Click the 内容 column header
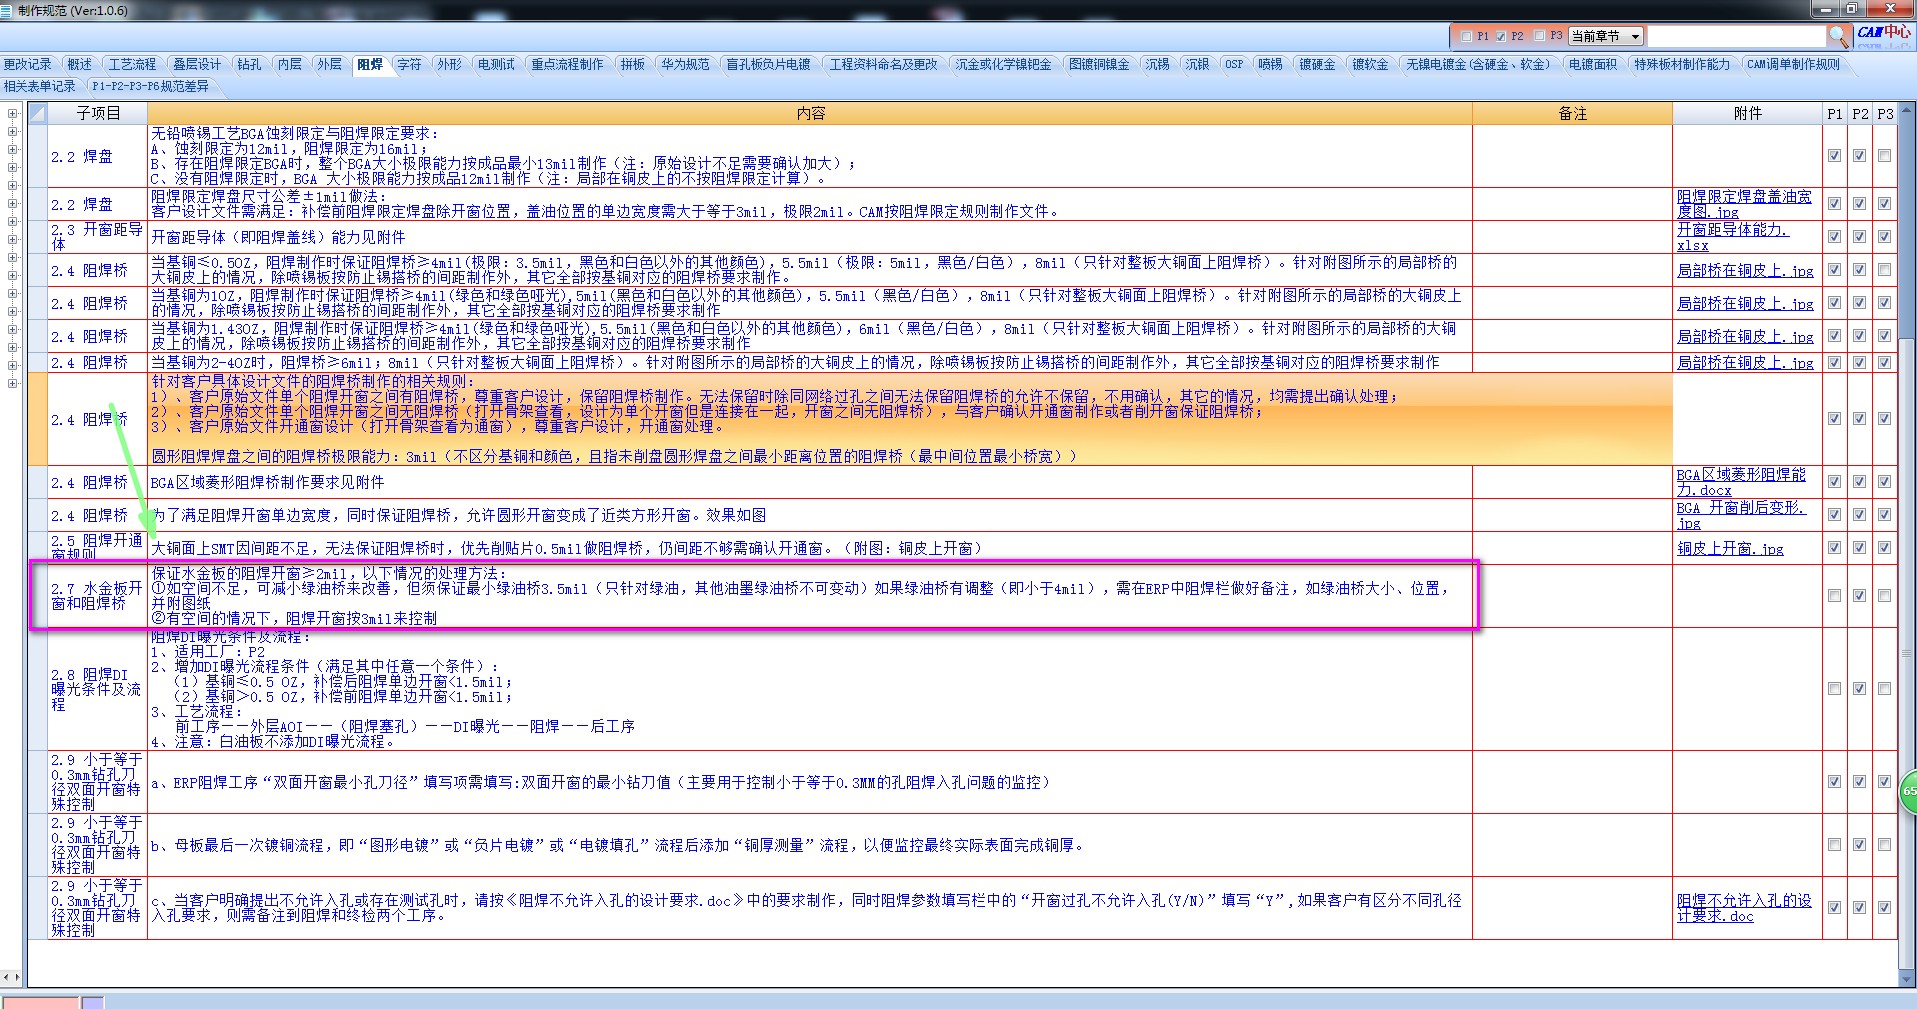This screenshot has height=1009, width=1917. [811, 113]
